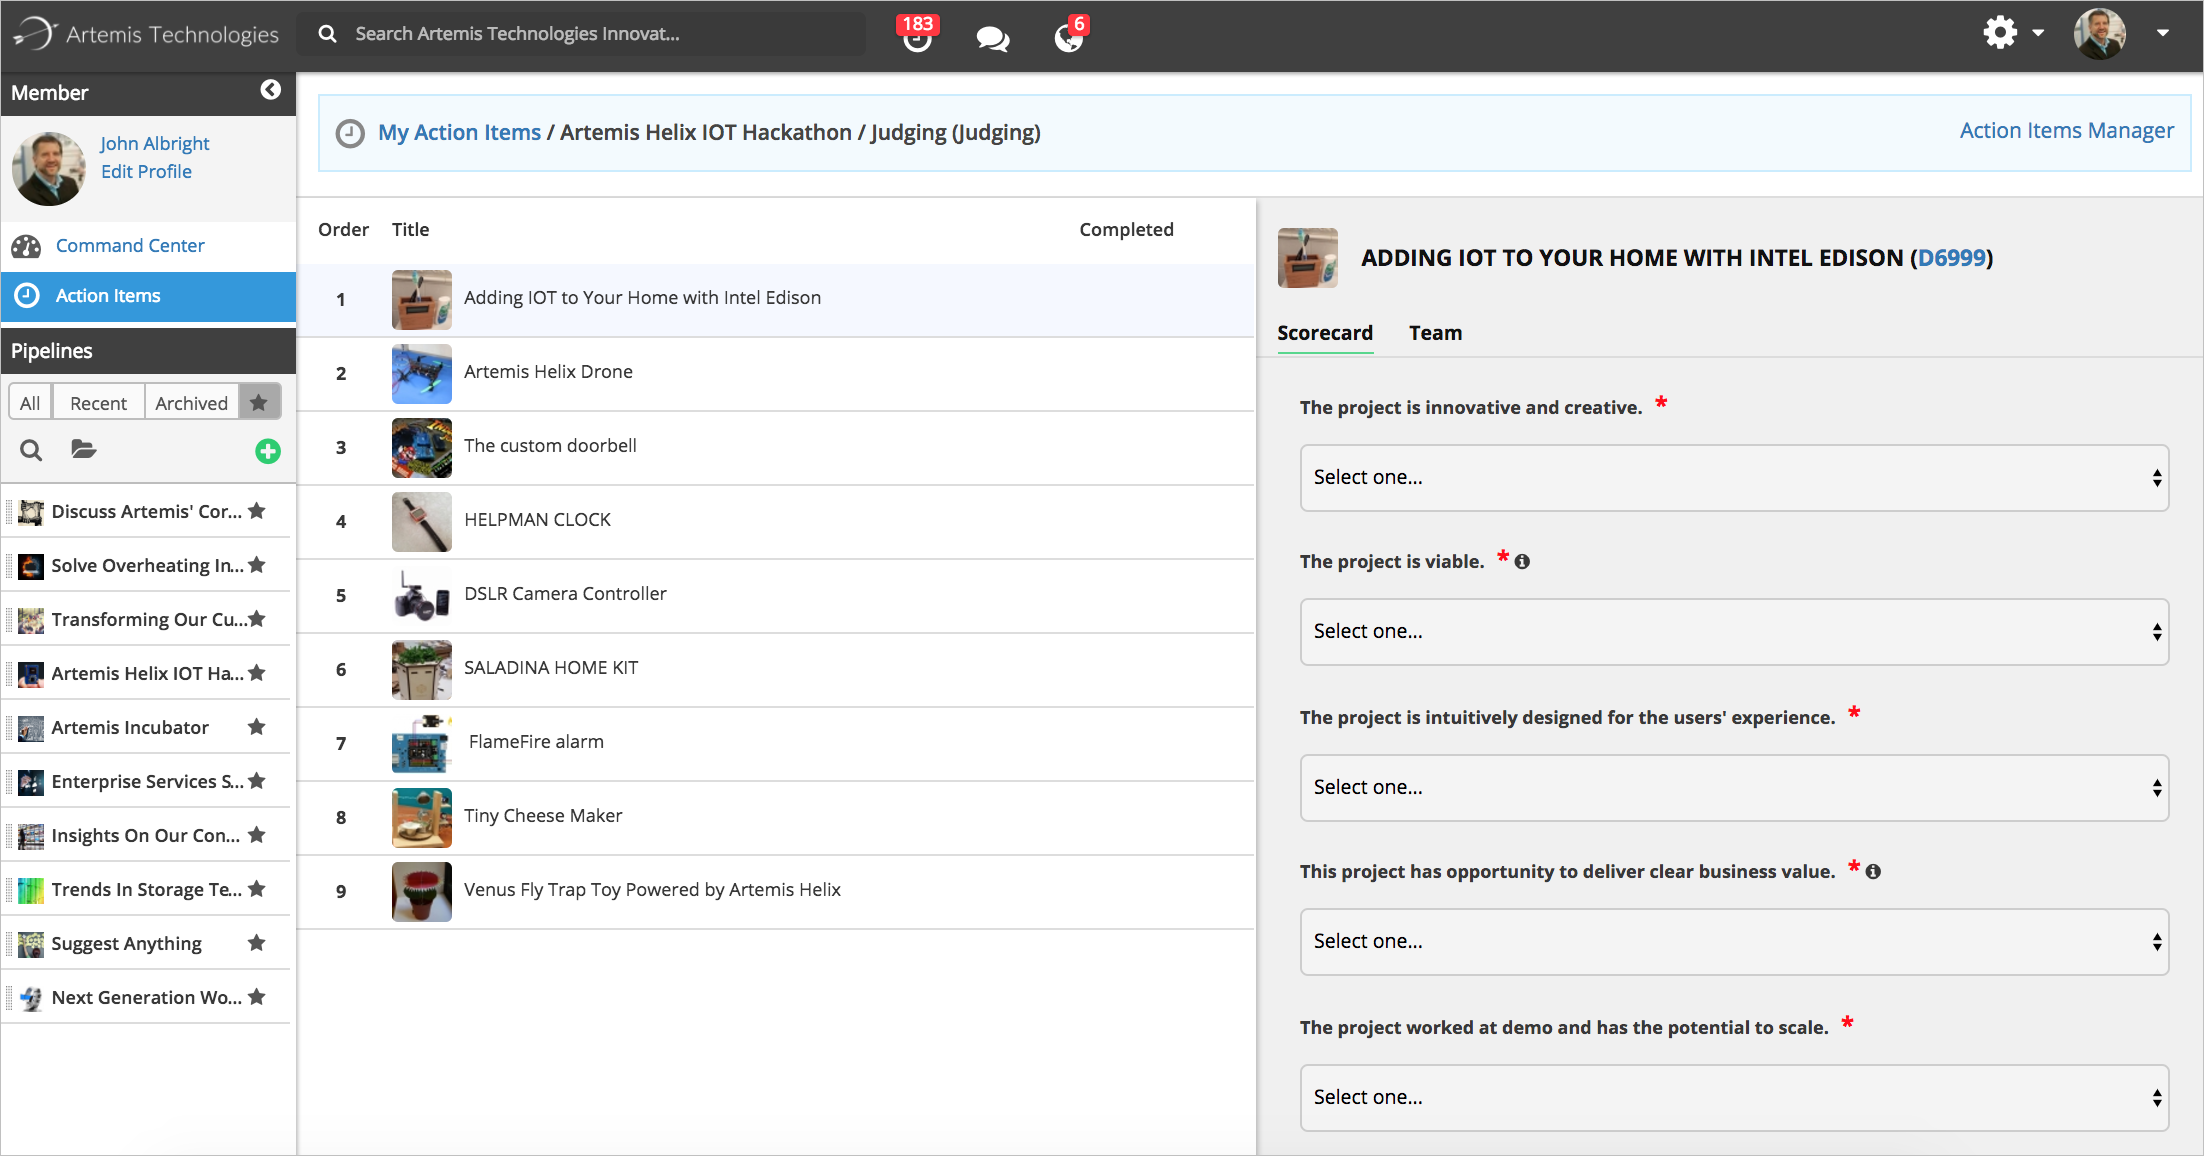Toggle star for Solve Overheating pipeline
This screenshot has height=1156, width=2204.
click(x=257, y=565)
